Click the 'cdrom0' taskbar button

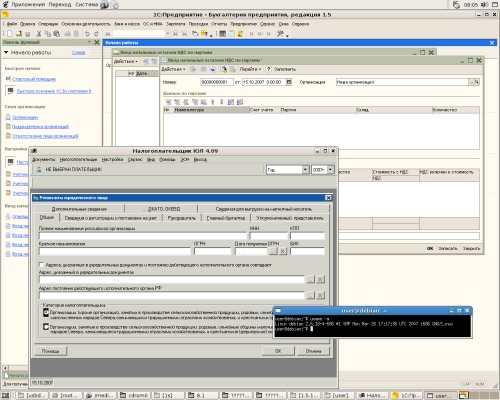[134, 395]
